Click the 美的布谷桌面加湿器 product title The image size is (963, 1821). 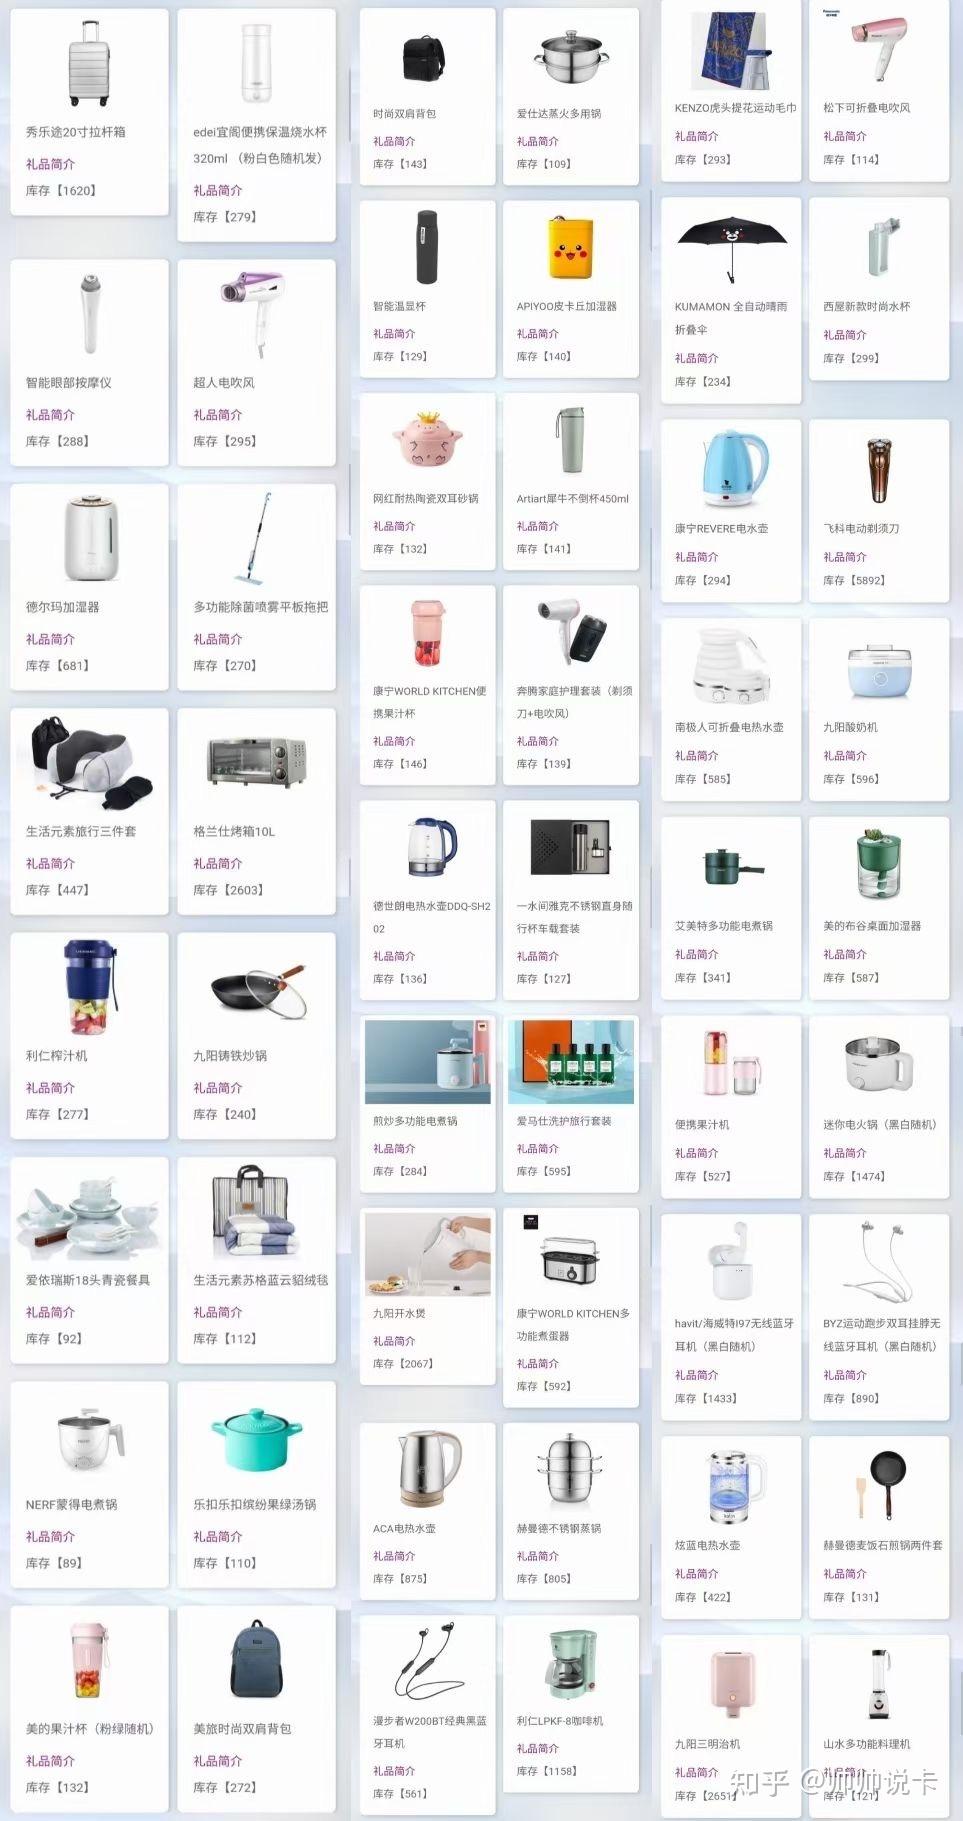872,926
